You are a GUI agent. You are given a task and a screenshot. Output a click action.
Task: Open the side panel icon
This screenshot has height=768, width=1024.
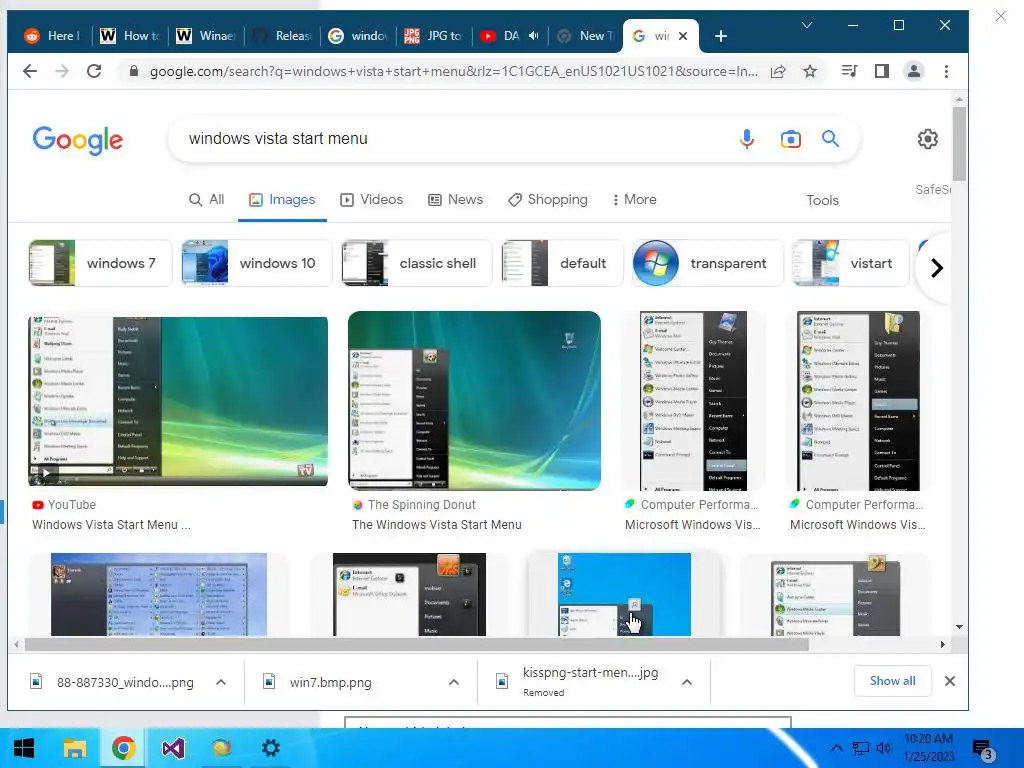[882, 71]
